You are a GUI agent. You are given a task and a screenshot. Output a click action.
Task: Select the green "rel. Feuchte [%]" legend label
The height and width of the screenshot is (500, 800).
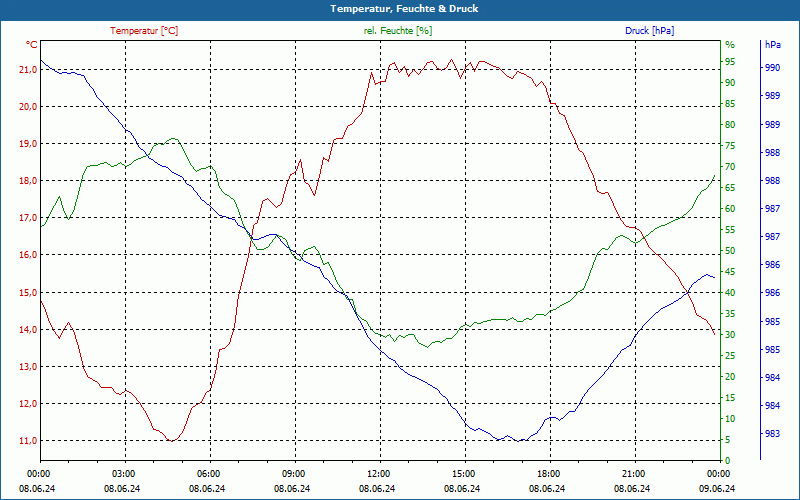[x=398, y=31]
